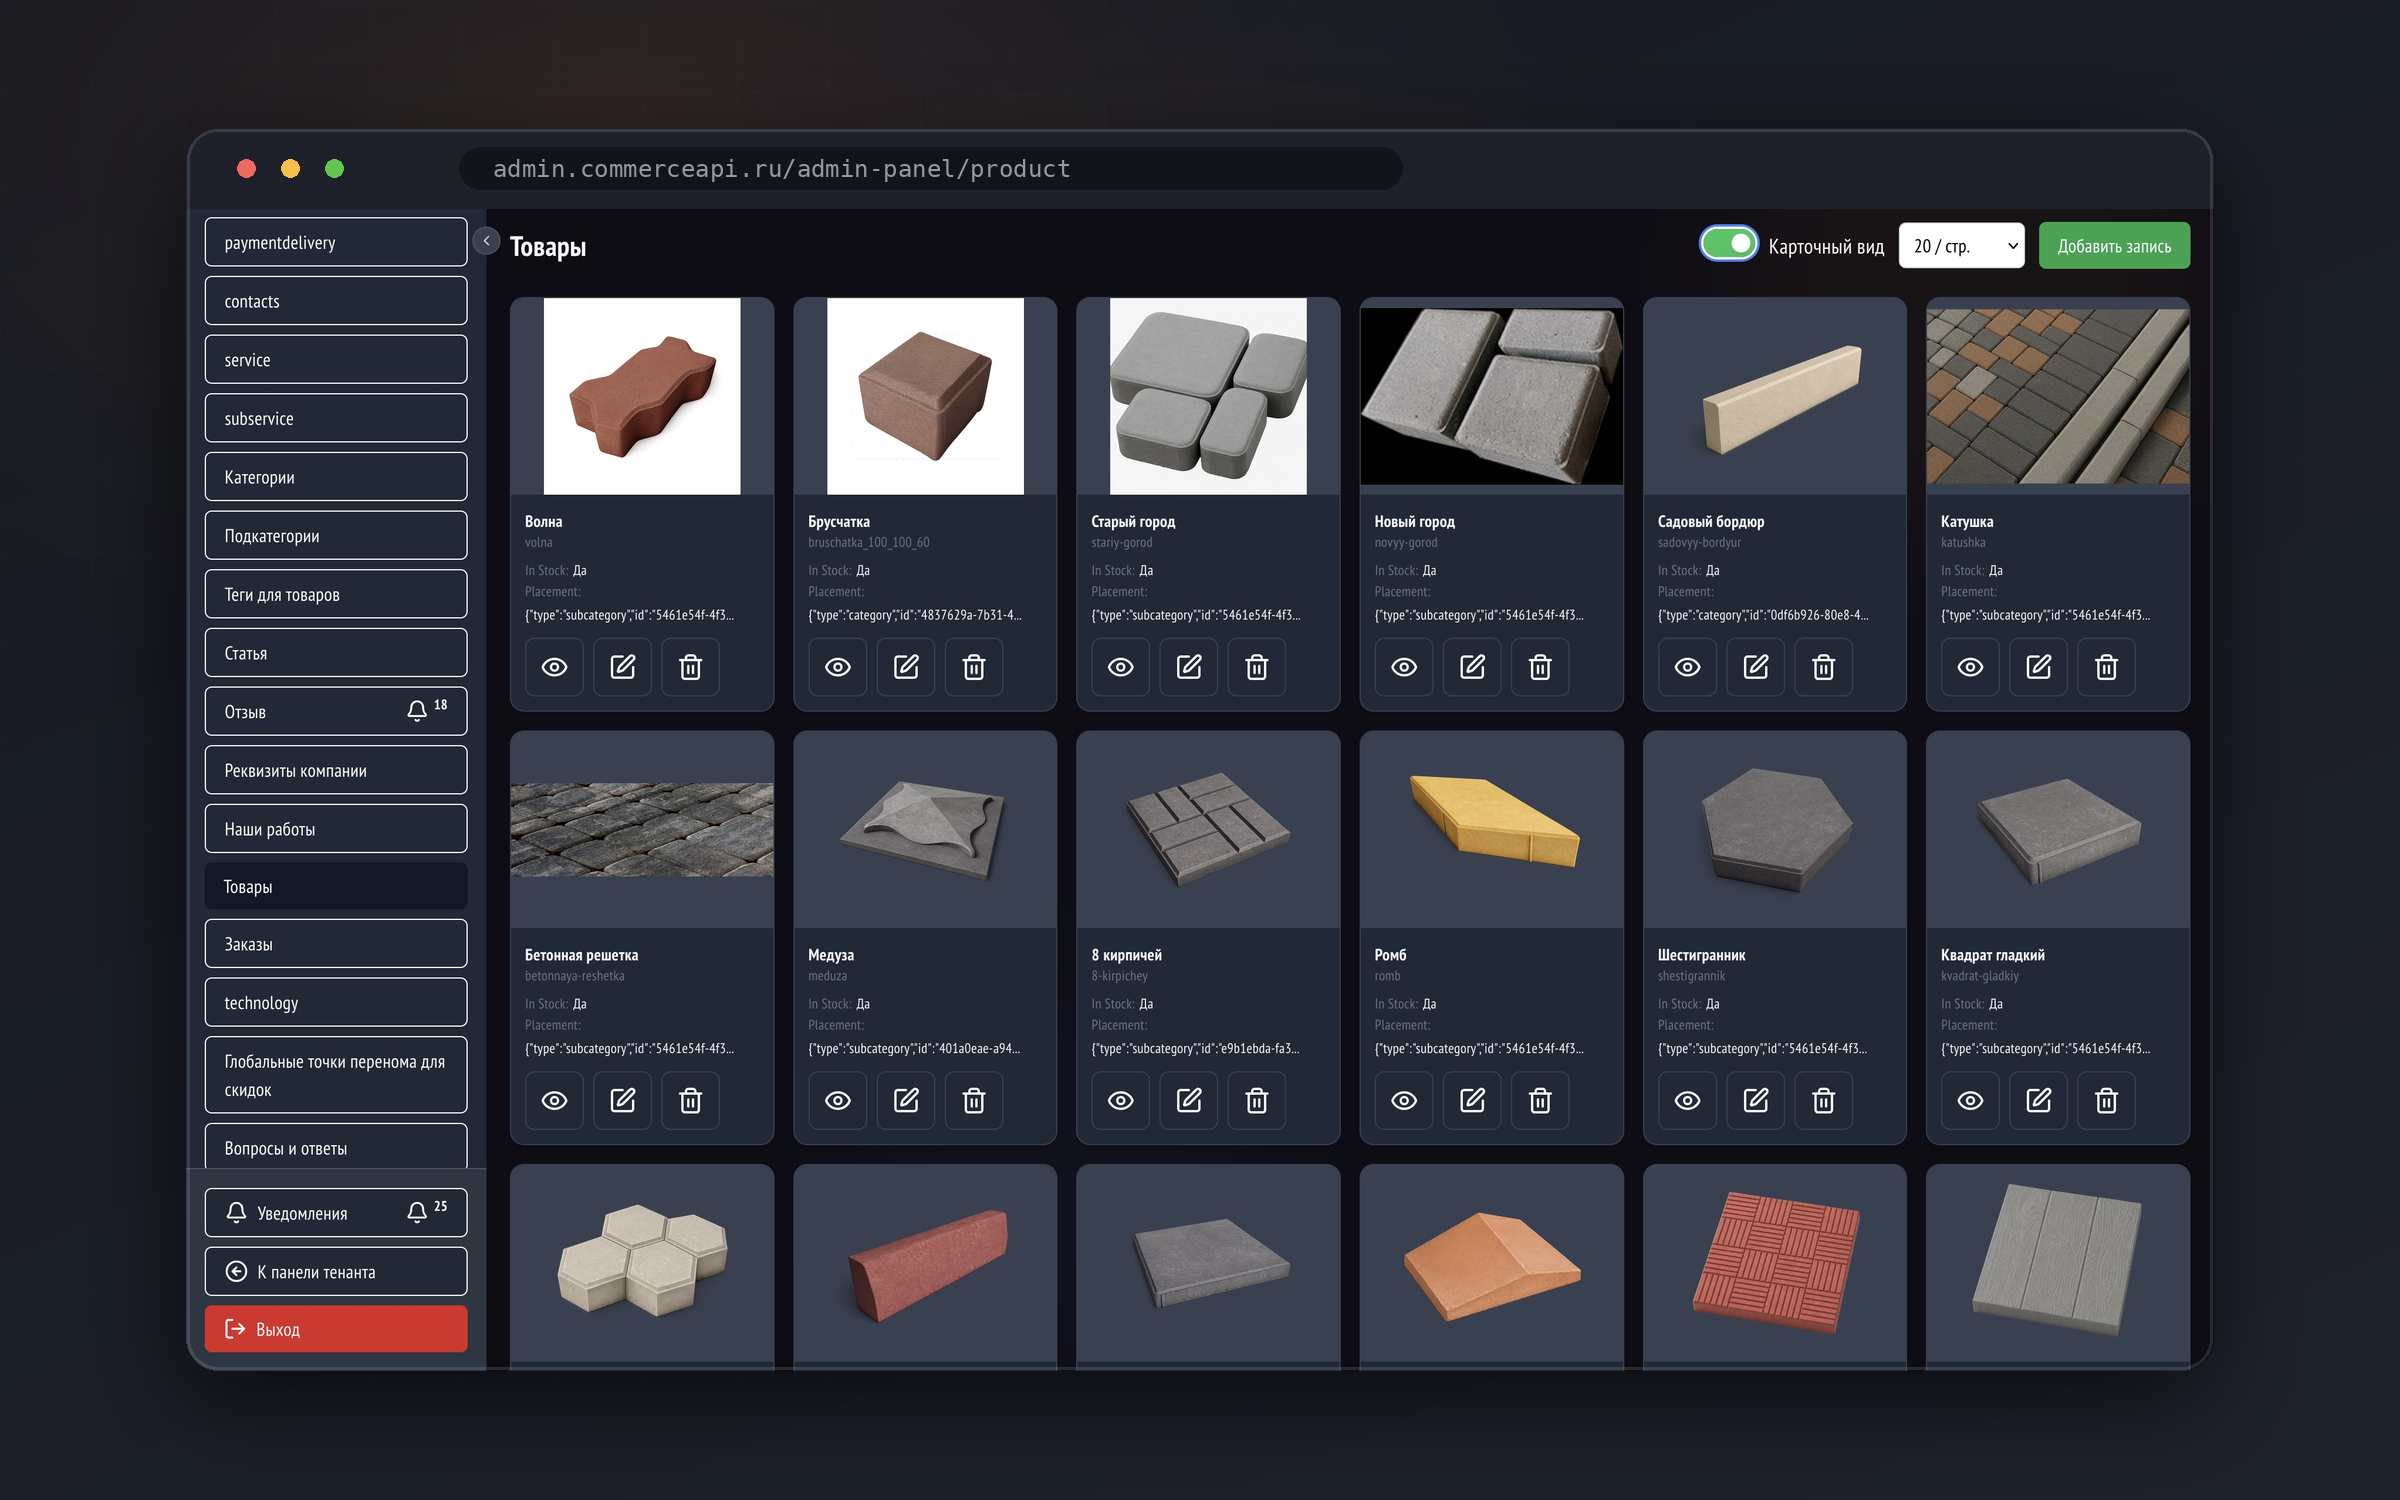
Task: Delete the Бетонная решетка product
Action: [690, 1101]
